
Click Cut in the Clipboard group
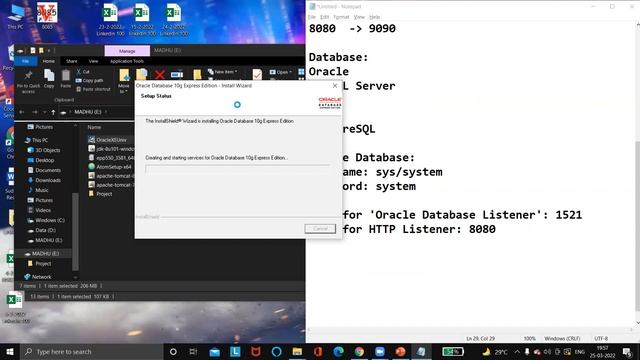[x=83, y=72]
